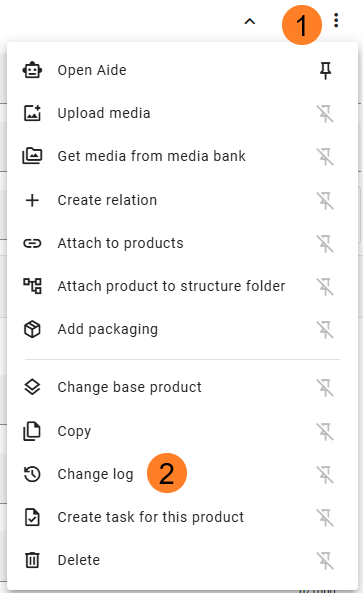This screenshot has width=363, height=593.
Task: Click the Attach to products link icon
Action: 33,243
